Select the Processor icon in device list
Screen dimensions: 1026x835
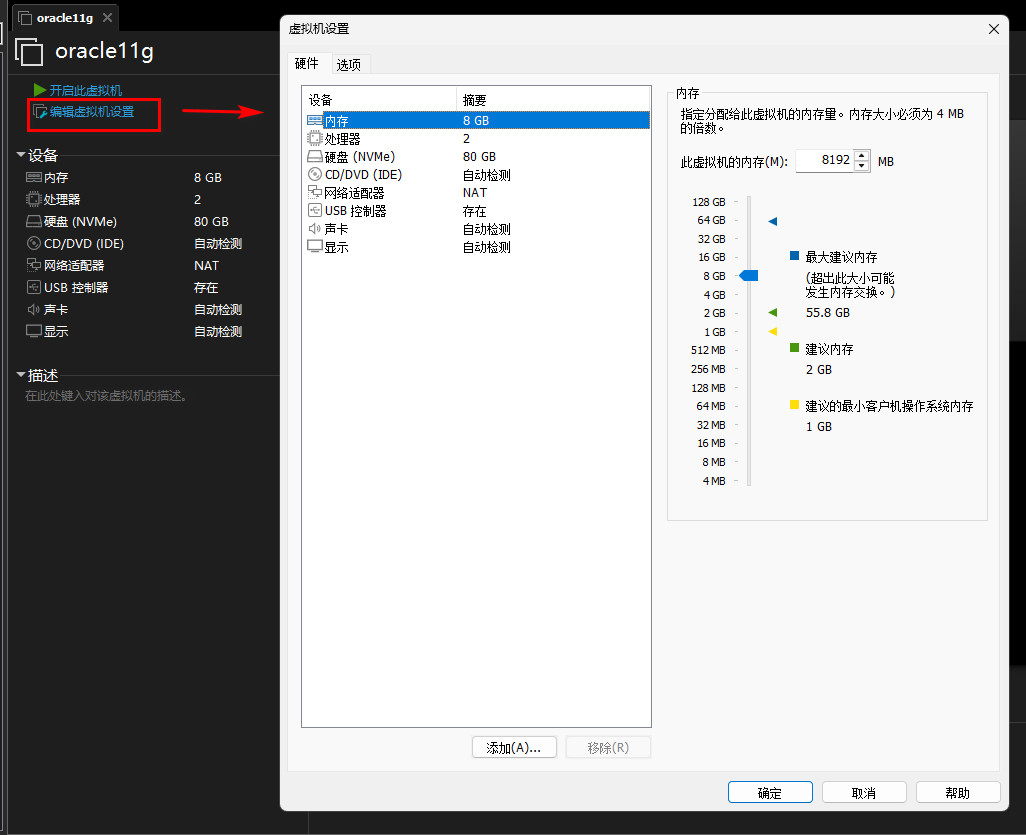(315, 138)
